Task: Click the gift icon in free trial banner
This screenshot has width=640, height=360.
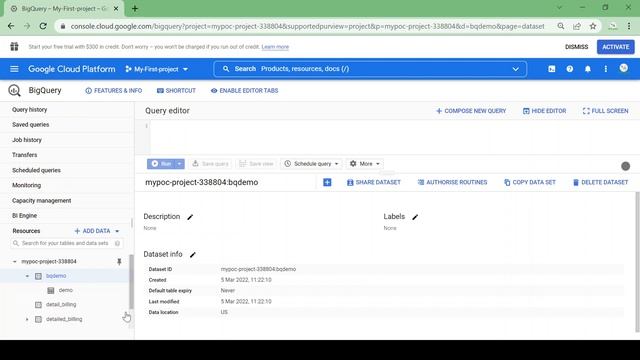Action: coord(14,47)
